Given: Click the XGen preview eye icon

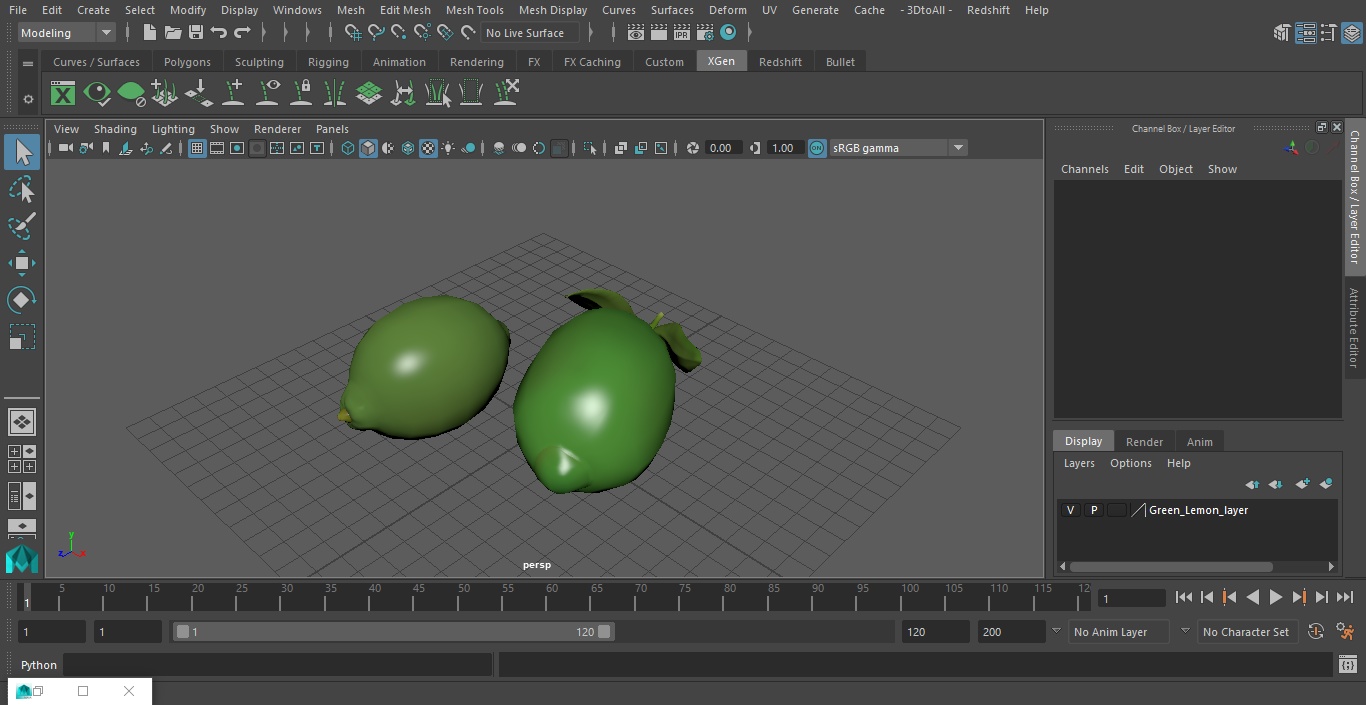Looking at the screenshot, I should [97, 94].
